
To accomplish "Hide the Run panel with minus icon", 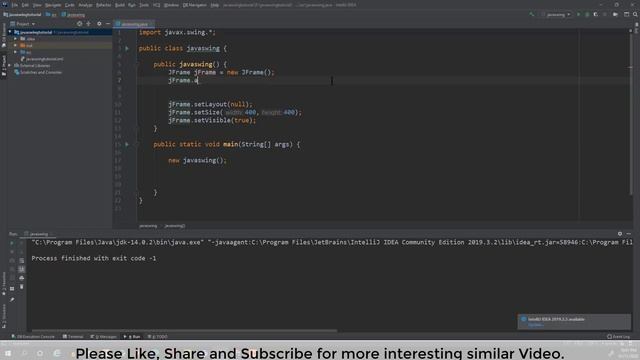I will pyautogui.click(x=629, y=234).
